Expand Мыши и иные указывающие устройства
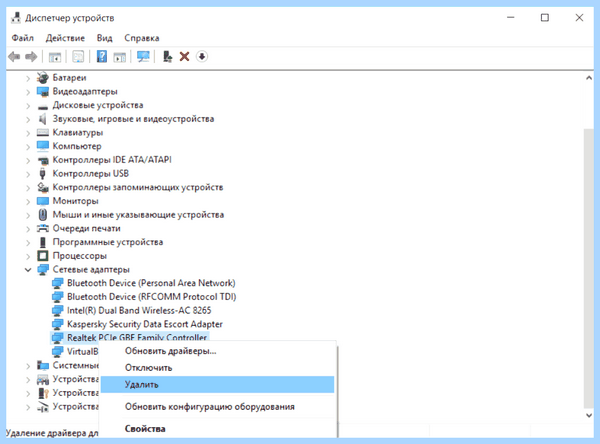The width and height of the screenshot is (600, 444). (28, 215)
